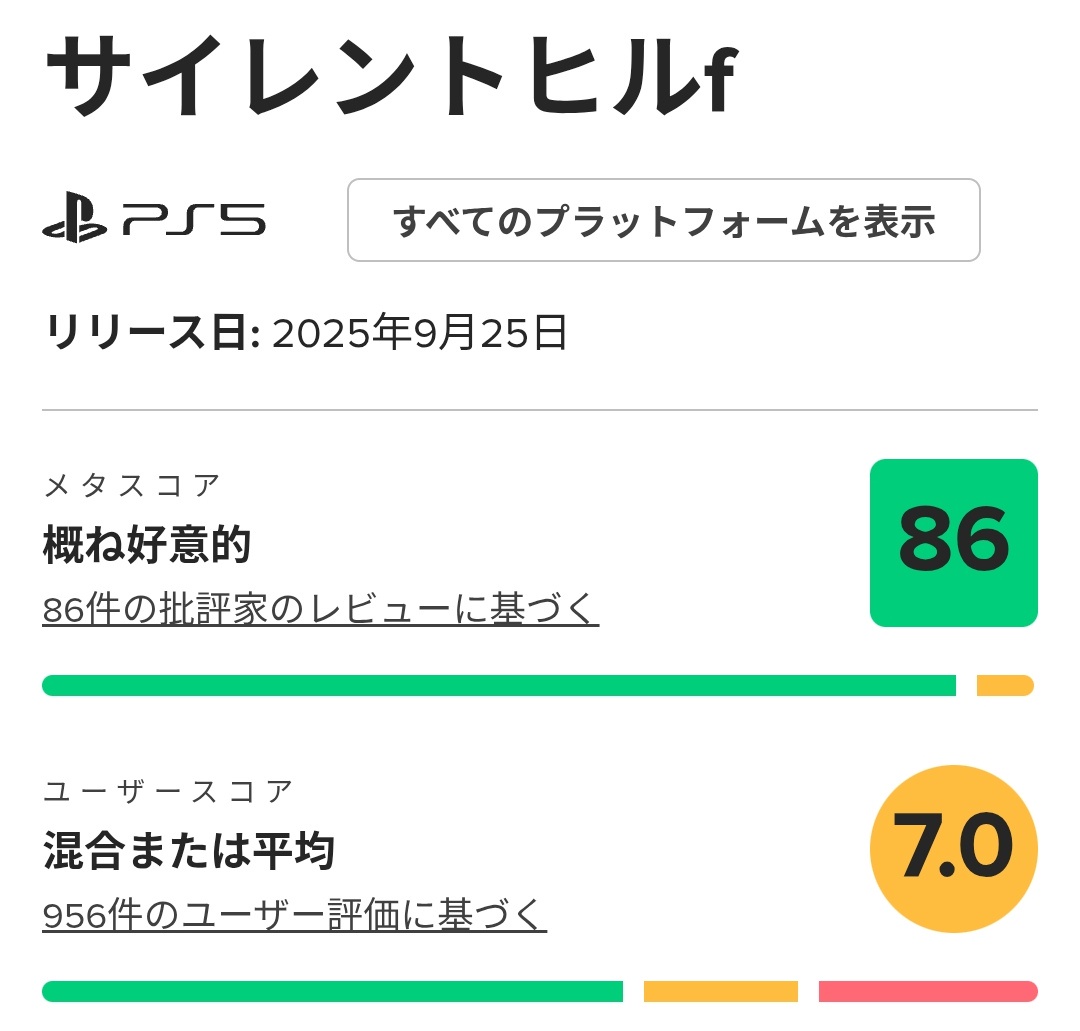Click the green 86 Metascore badge

[x=953, y=543]
